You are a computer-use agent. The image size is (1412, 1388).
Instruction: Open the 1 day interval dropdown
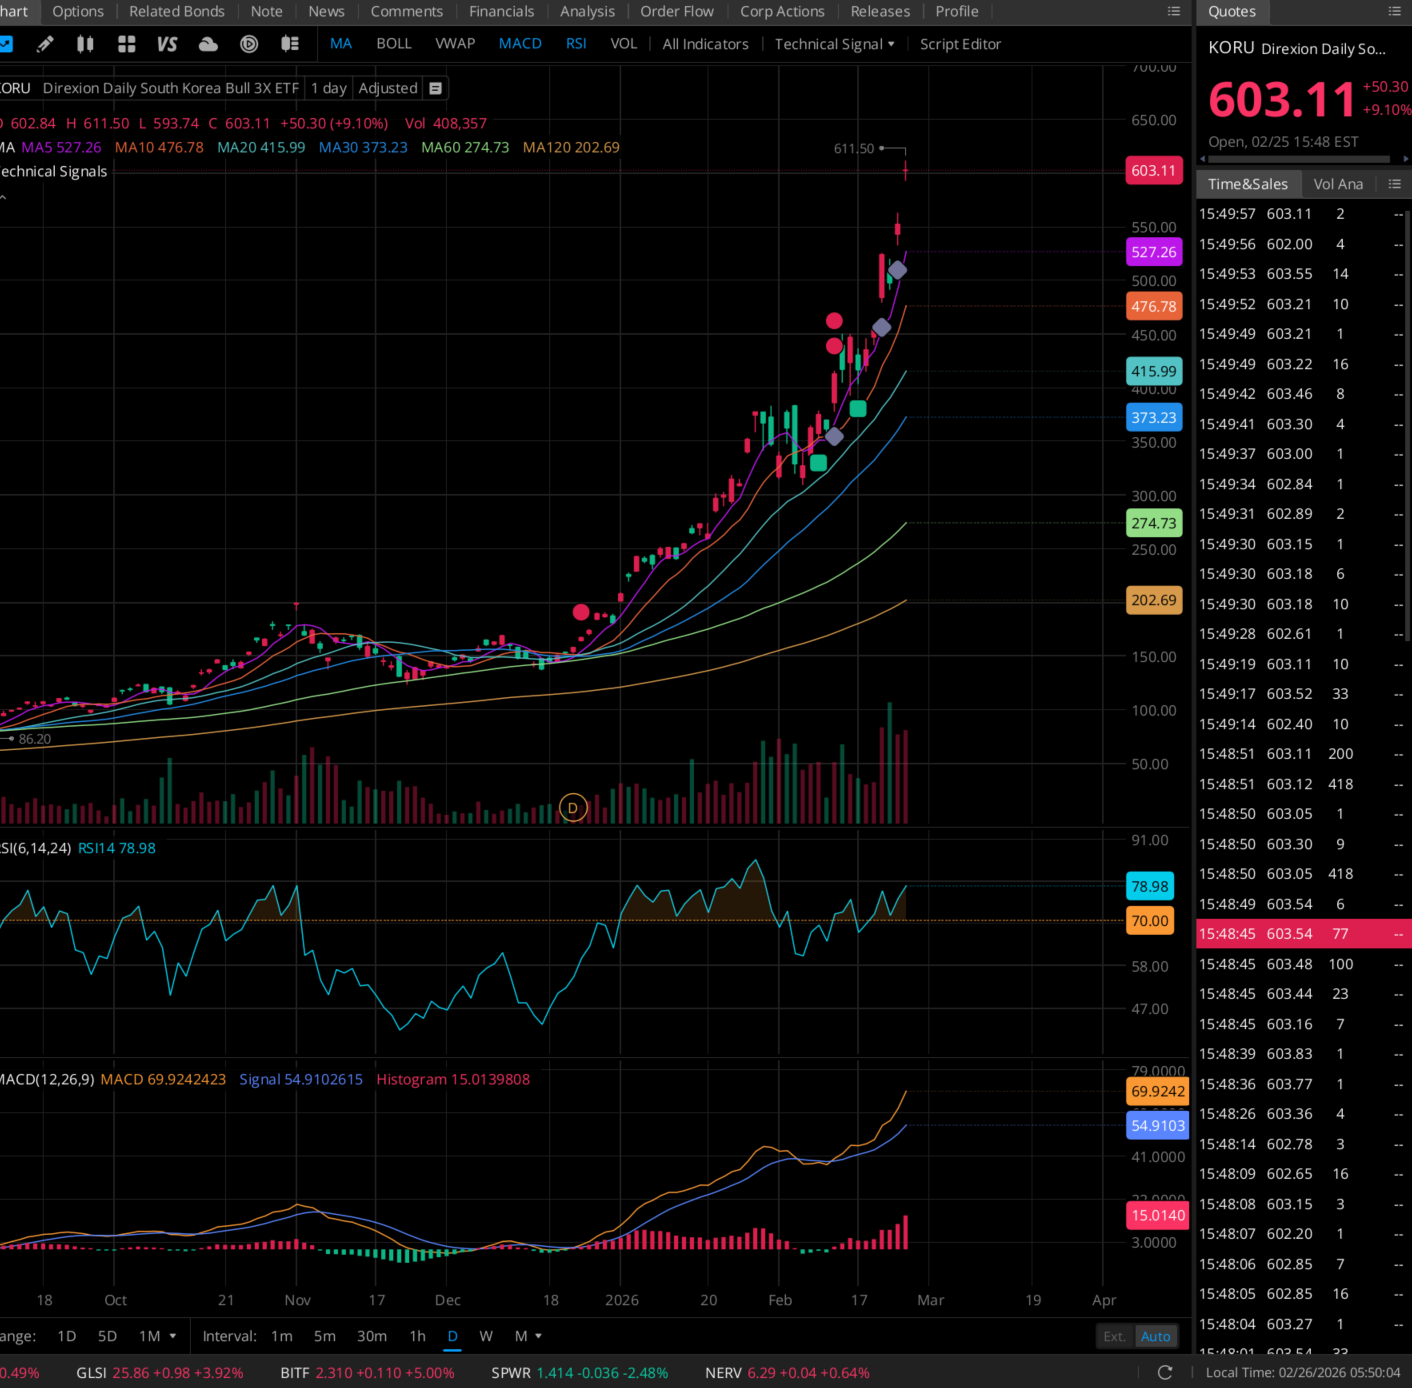[x=329, y=88]
